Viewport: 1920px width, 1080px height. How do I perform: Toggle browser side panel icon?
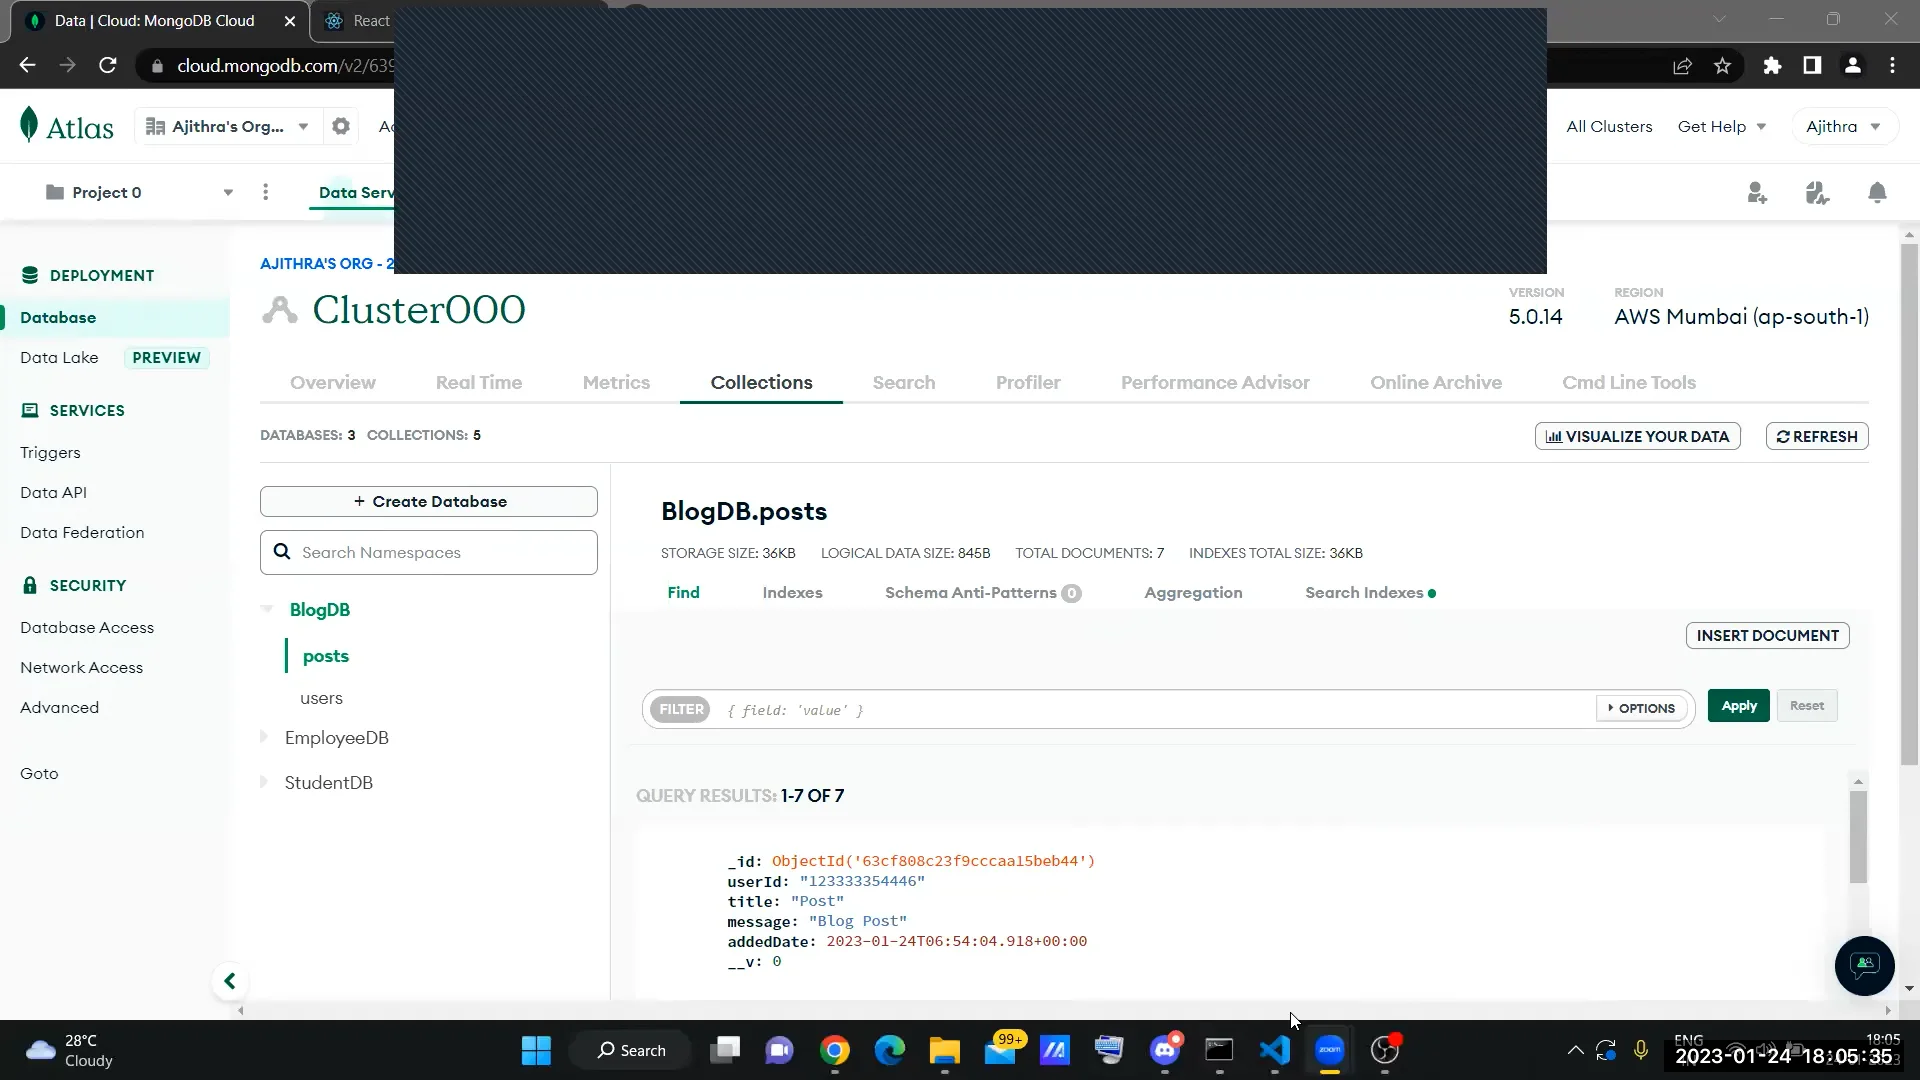click(1811, 65)
